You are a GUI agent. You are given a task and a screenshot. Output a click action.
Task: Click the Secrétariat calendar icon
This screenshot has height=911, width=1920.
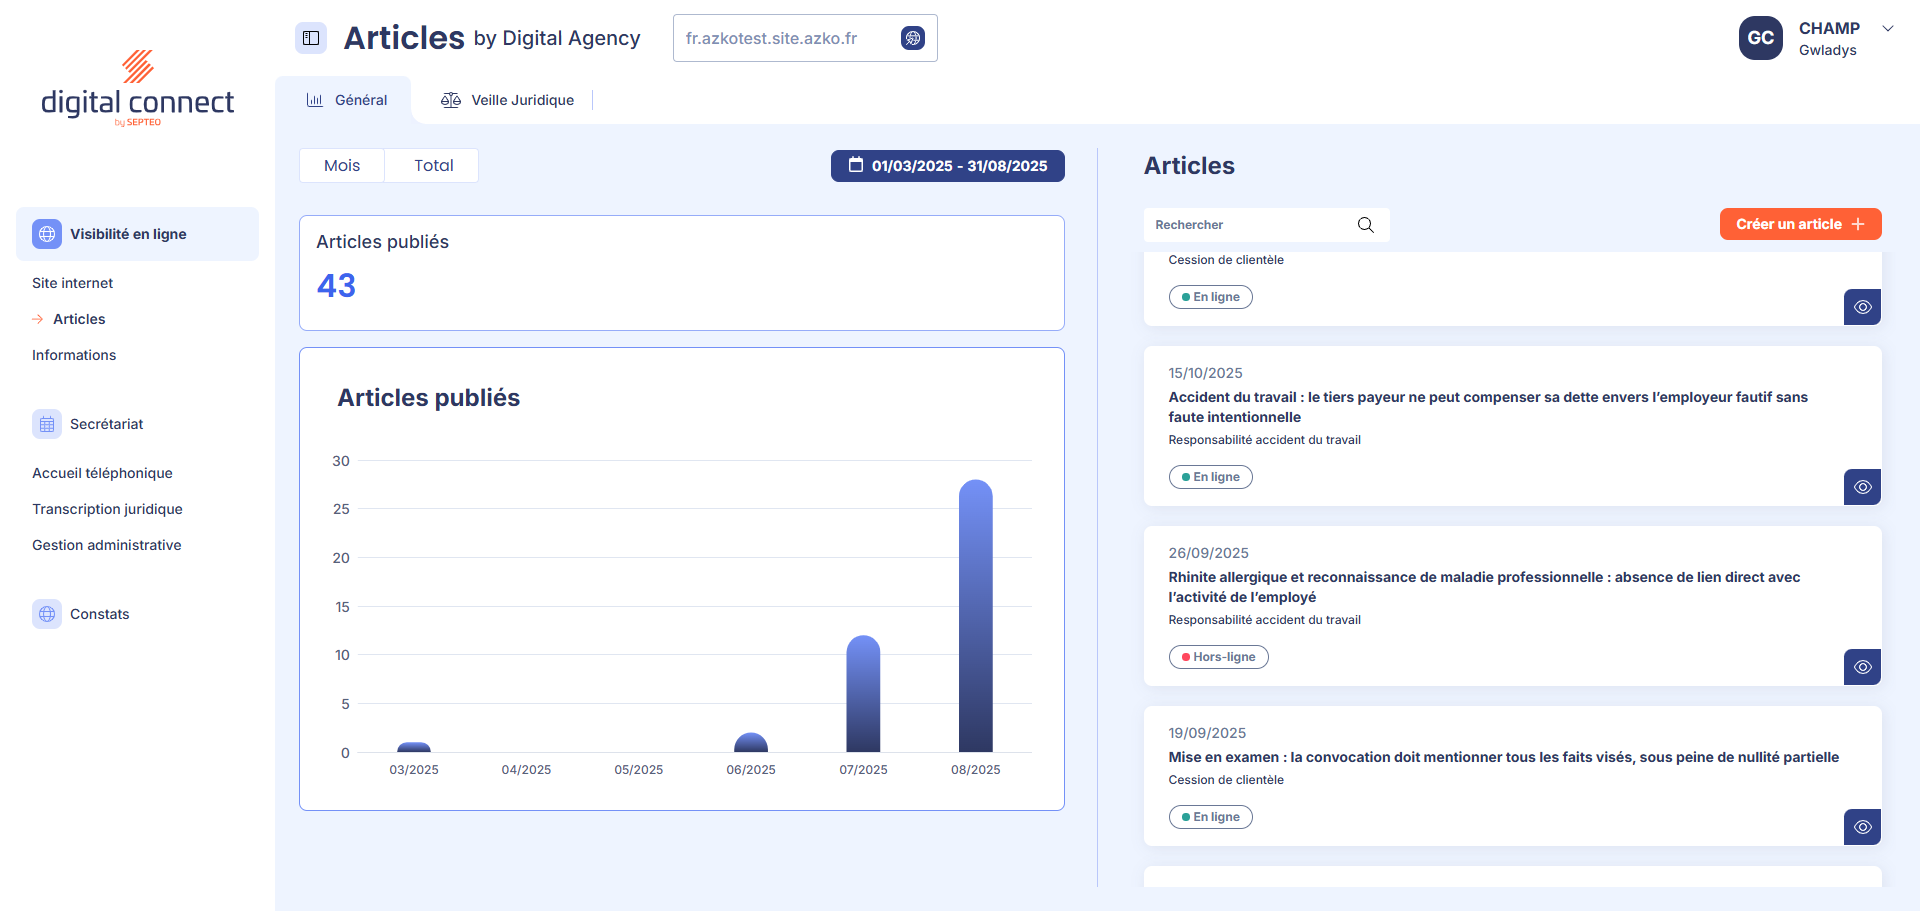tap(47, 424)
